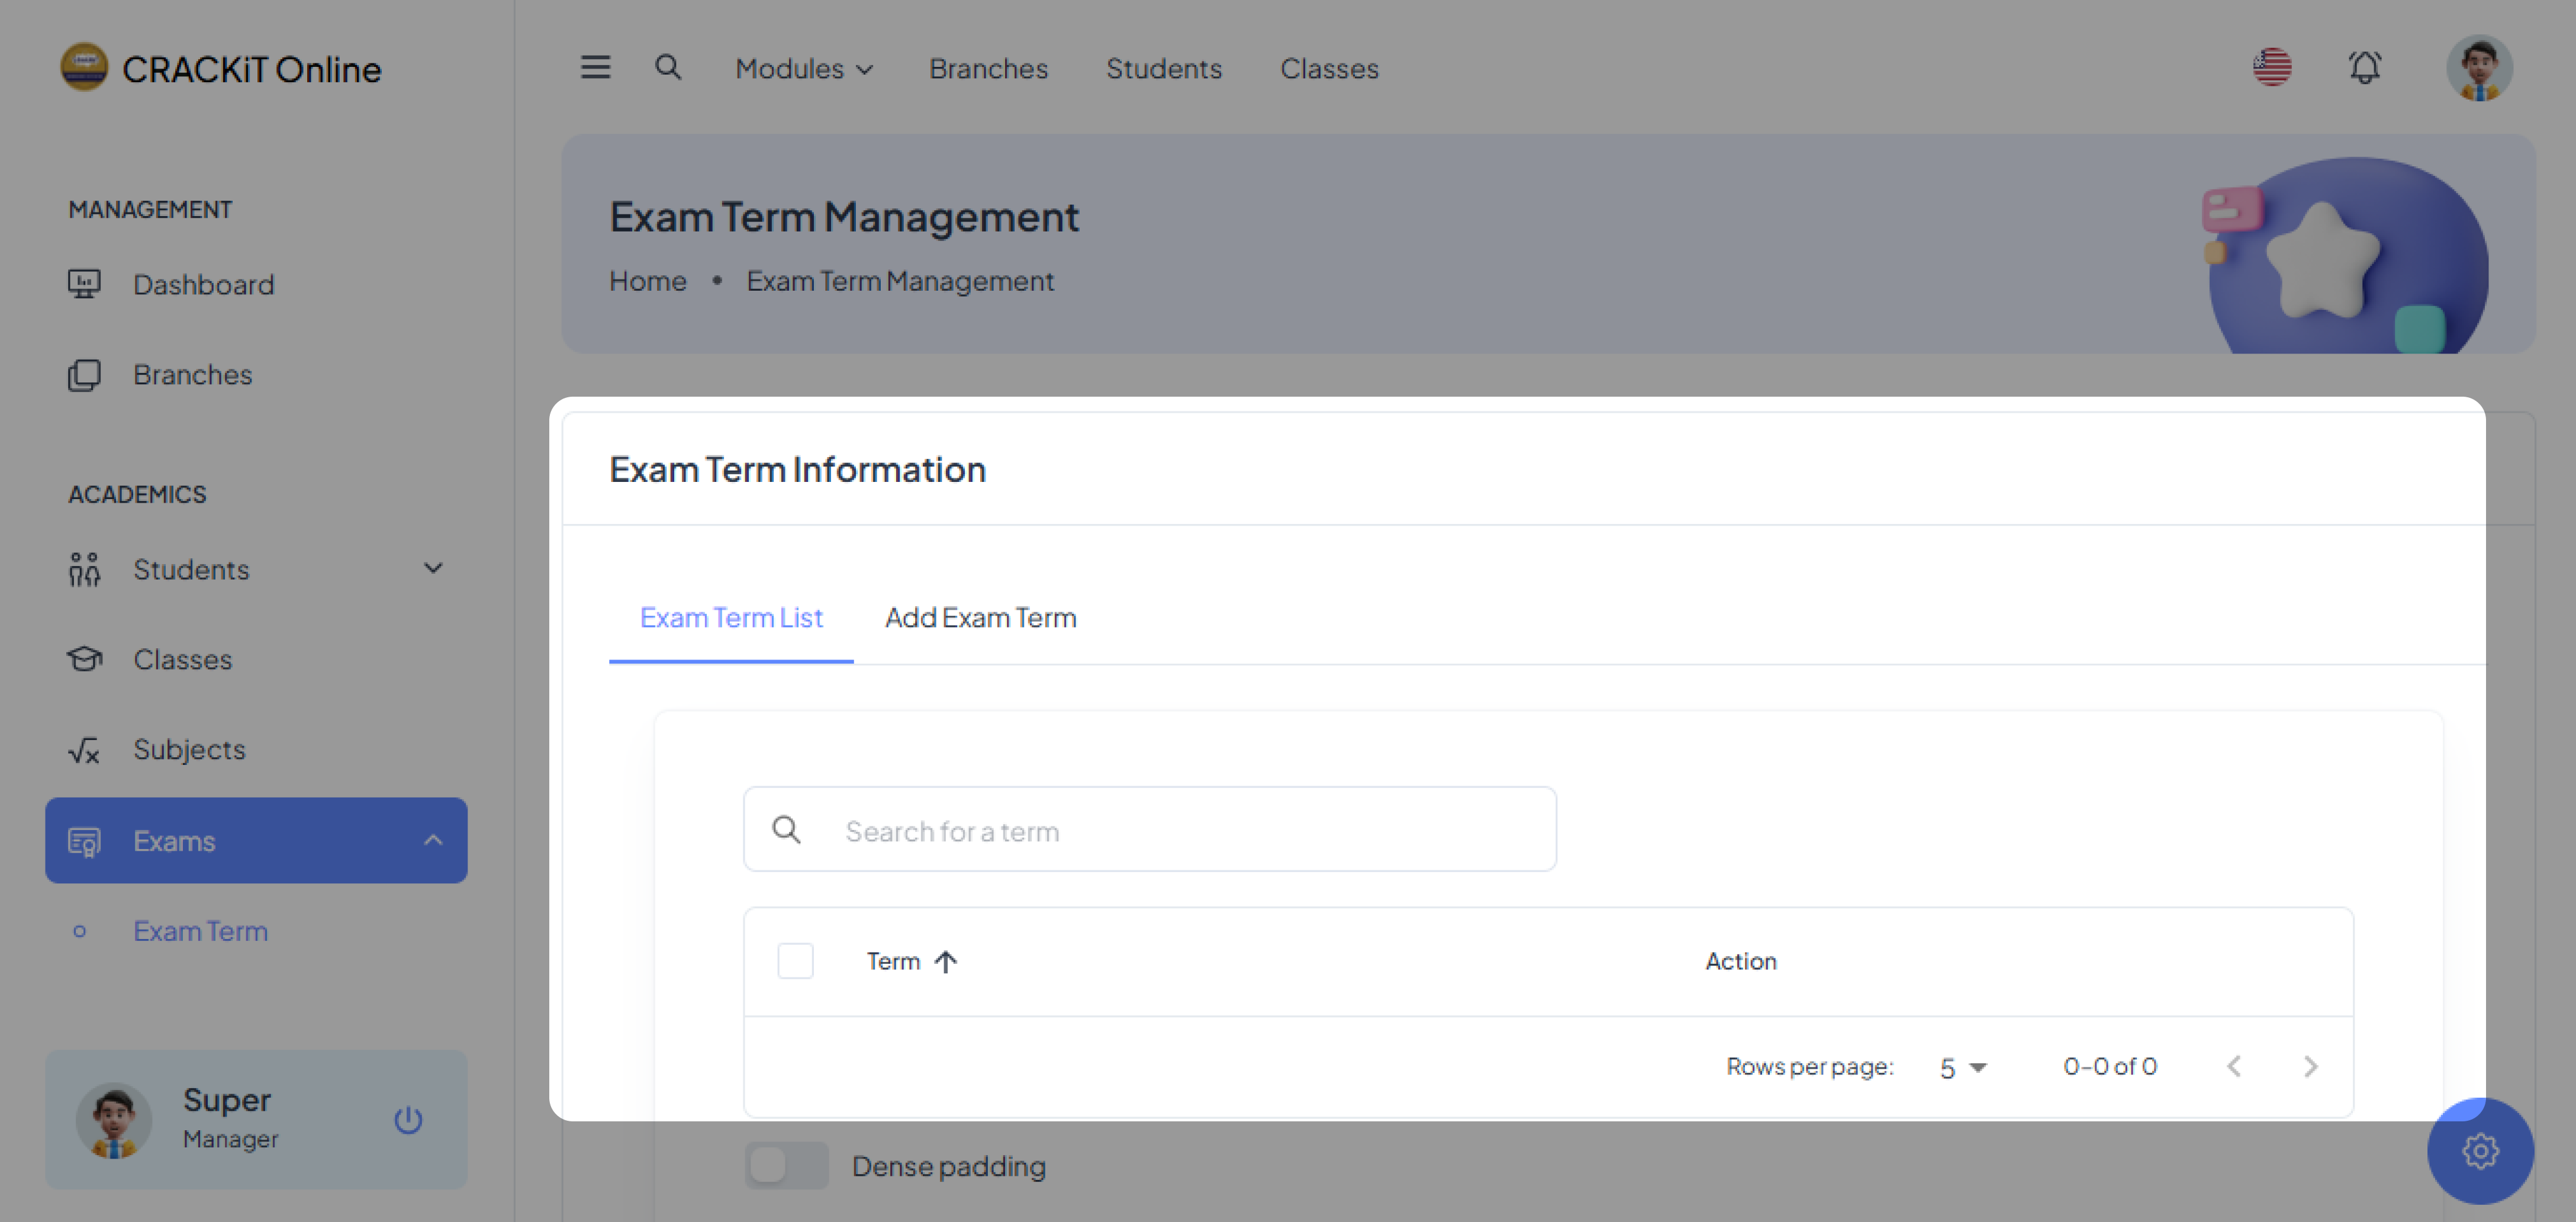Select the Exam Term List tab
This screenshot has width=2576, height=1222.
731,618
